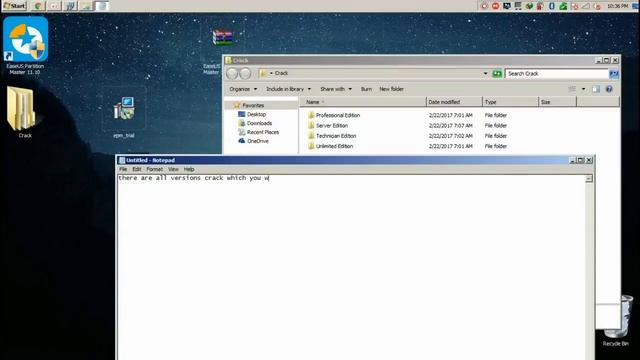Viewport: 640px width, 360px height.
Task: Maximize the Notepad window
Action: coord(580,160)
